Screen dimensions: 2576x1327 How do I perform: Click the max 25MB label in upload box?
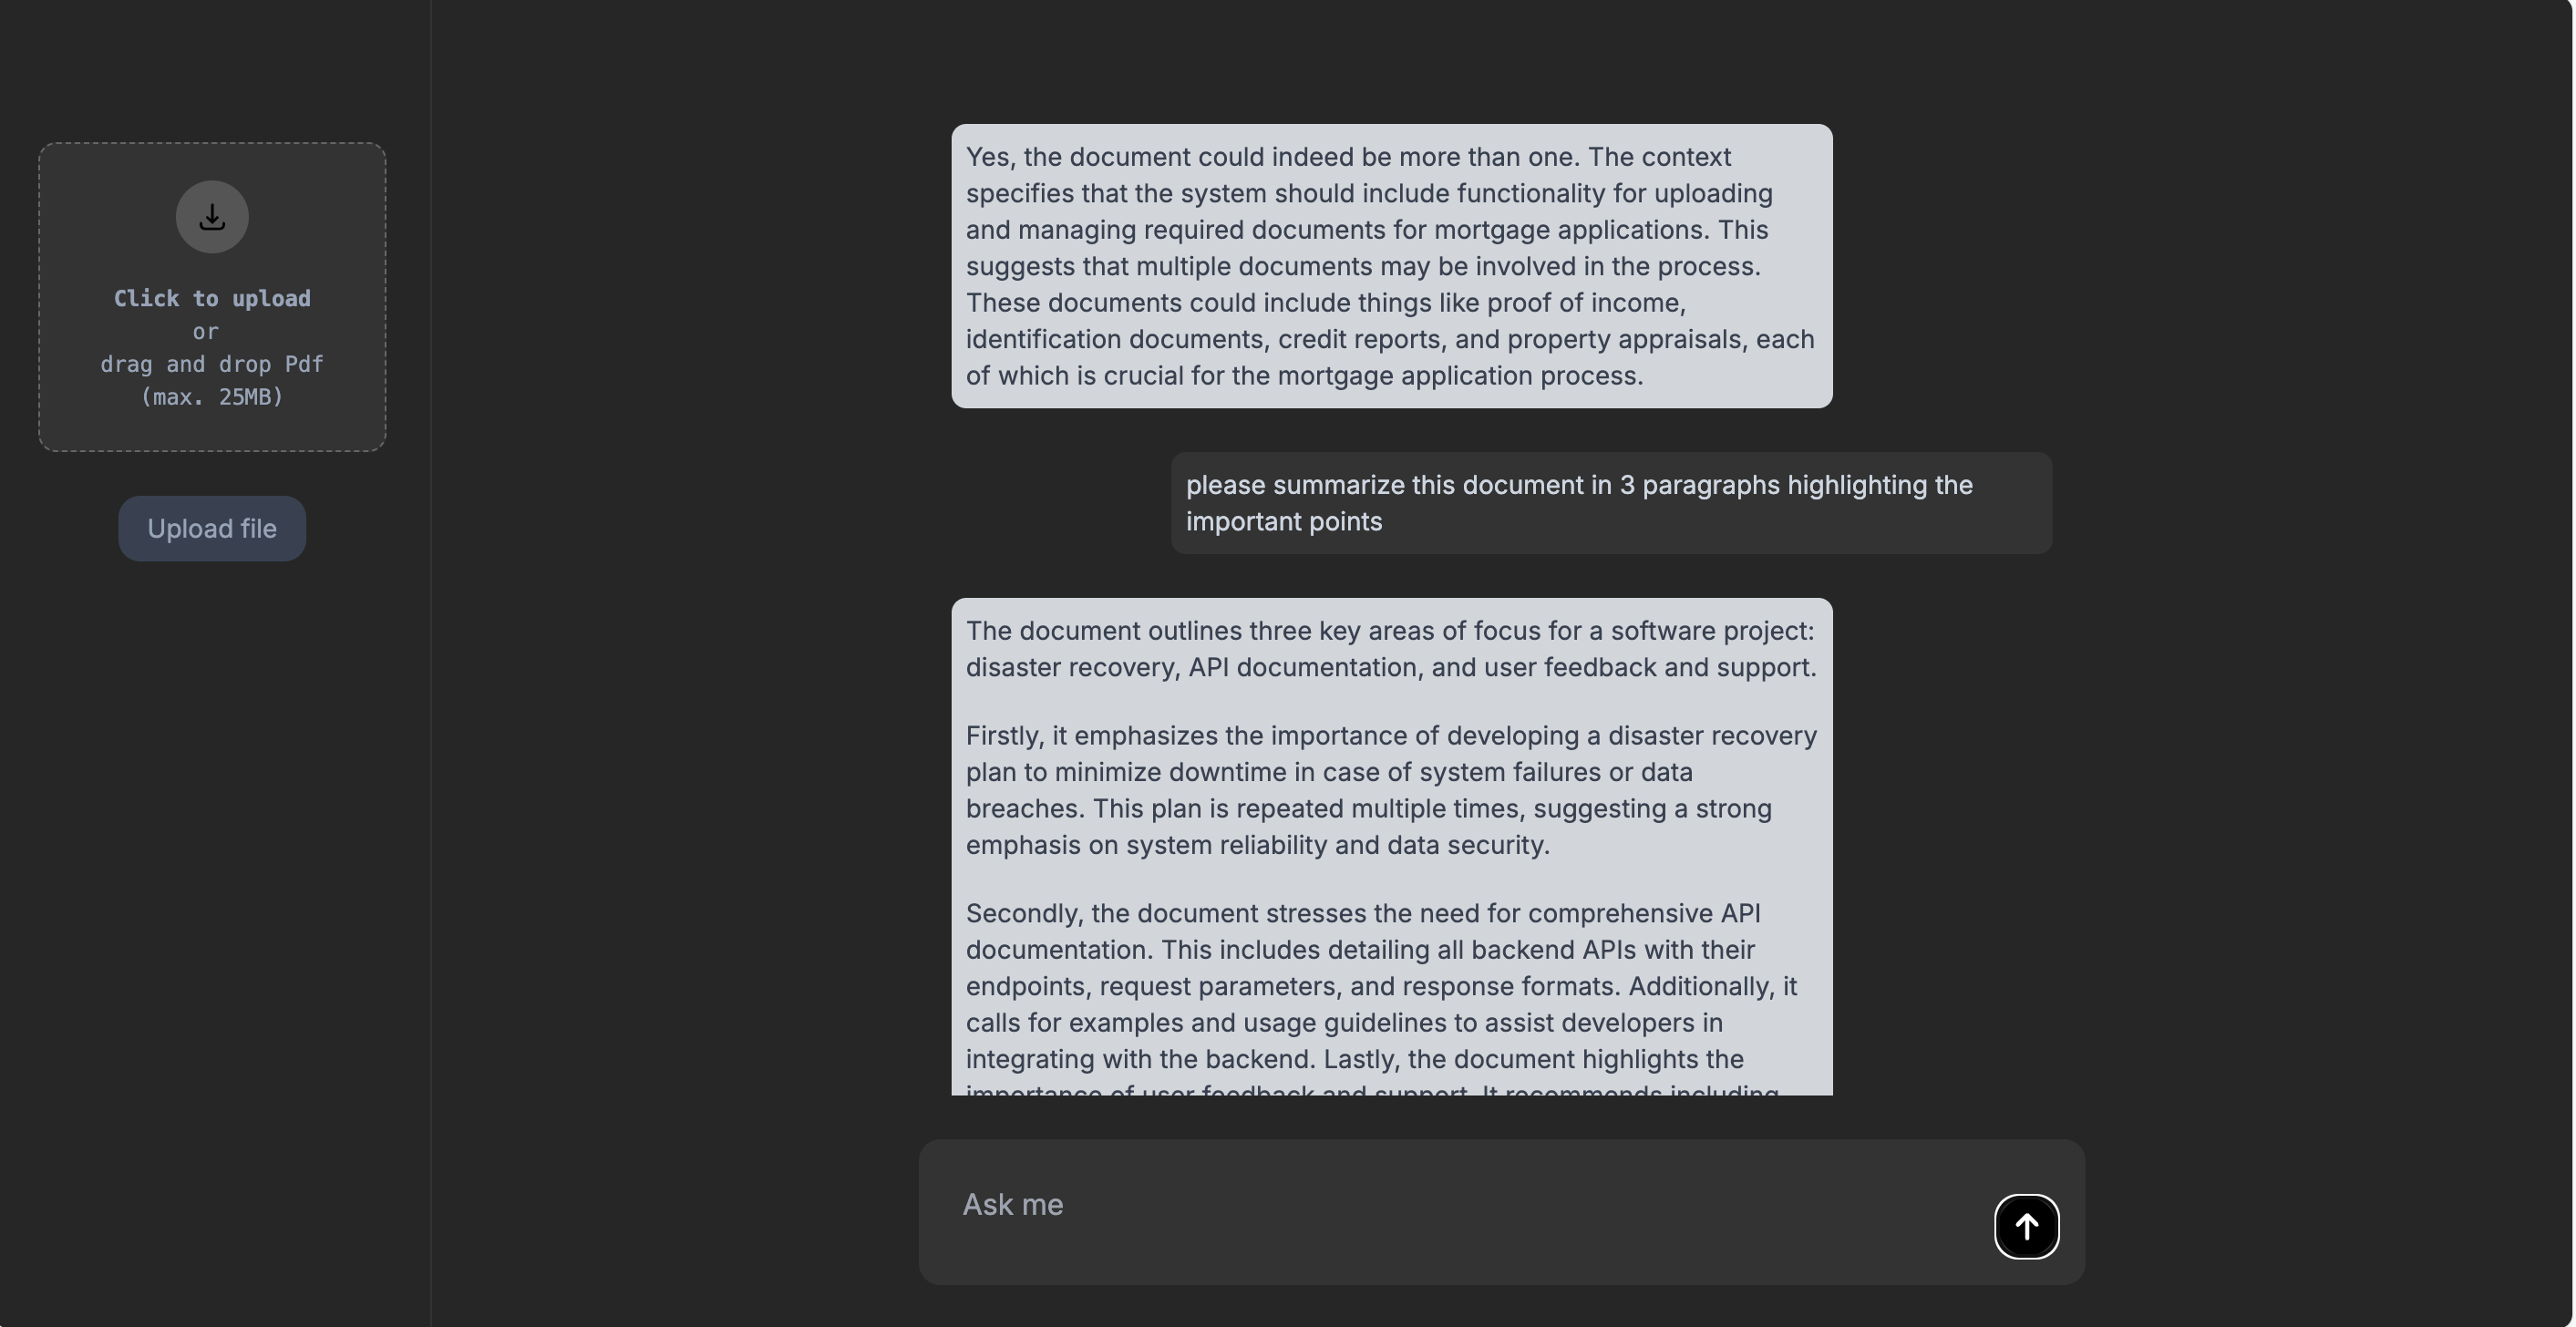click(x=211, y=396)
